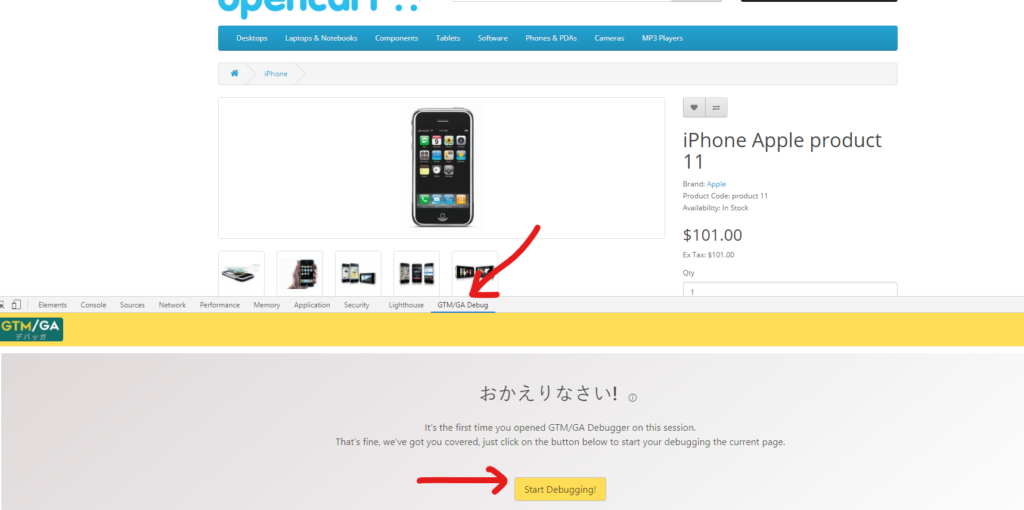Switch to the GTM/GA Debug tab

462,305
